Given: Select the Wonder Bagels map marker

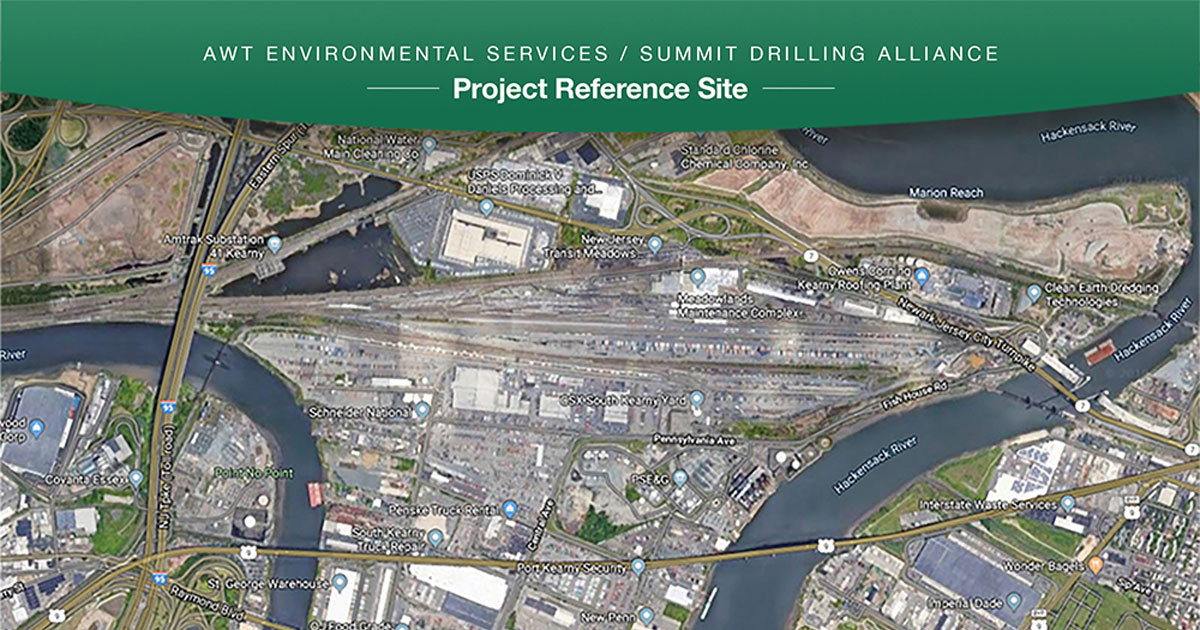Looking at the screenshot, I should [1094, 567].
